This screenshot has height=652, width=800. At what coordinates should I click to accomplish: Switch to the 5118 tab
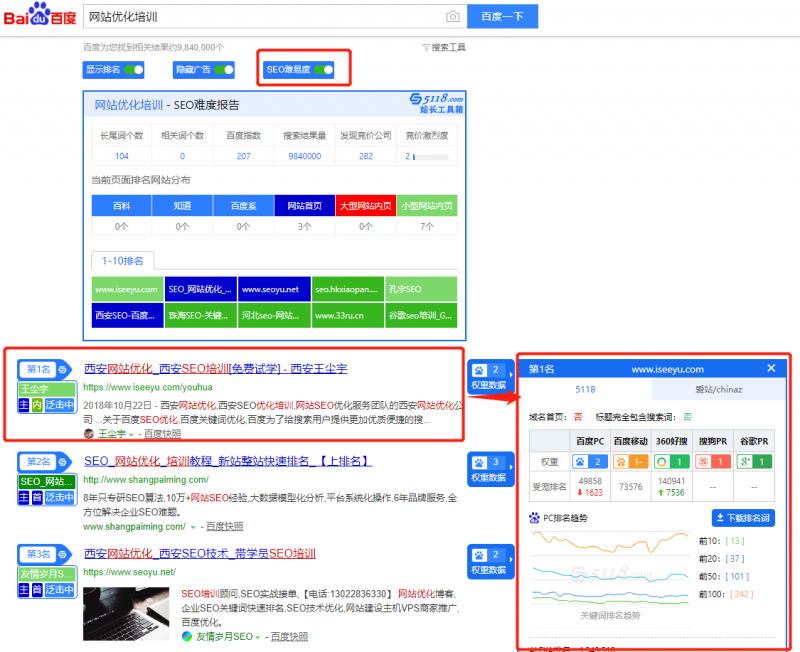(585, 389)
